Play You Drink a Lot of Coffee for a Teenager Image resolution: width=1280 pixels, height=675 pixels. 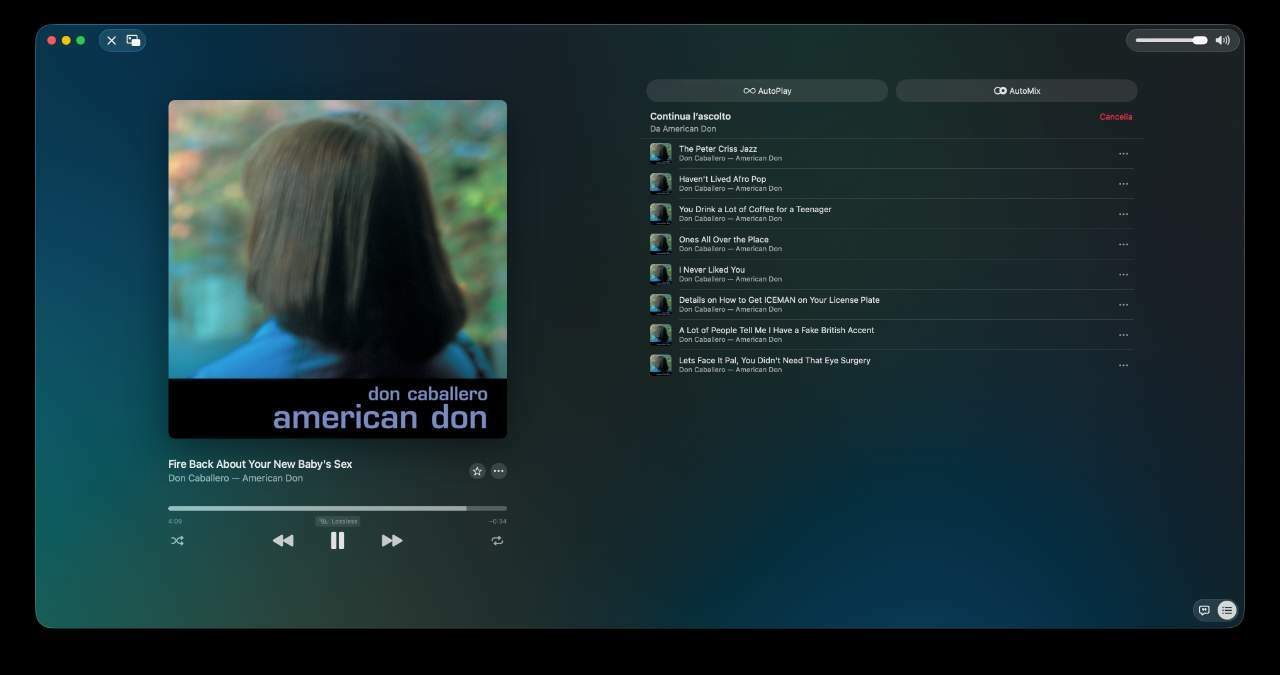pyautogui.click(x=890, y=214)
